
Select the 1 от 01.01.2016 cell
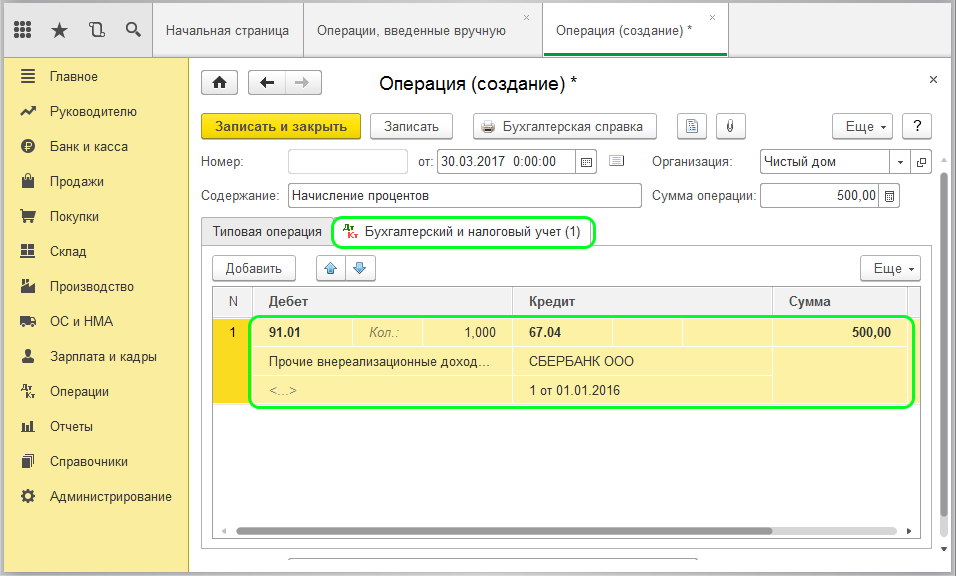[643, 390]
